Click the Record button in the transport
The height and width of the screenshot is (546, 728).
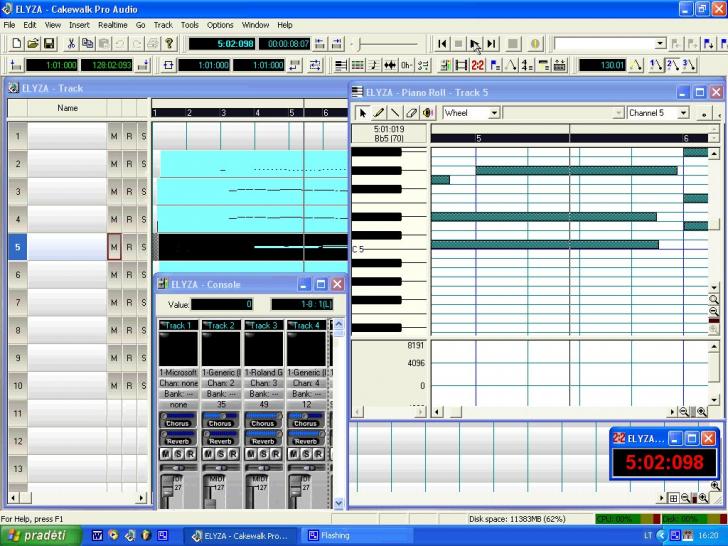[x=513, y=44]
